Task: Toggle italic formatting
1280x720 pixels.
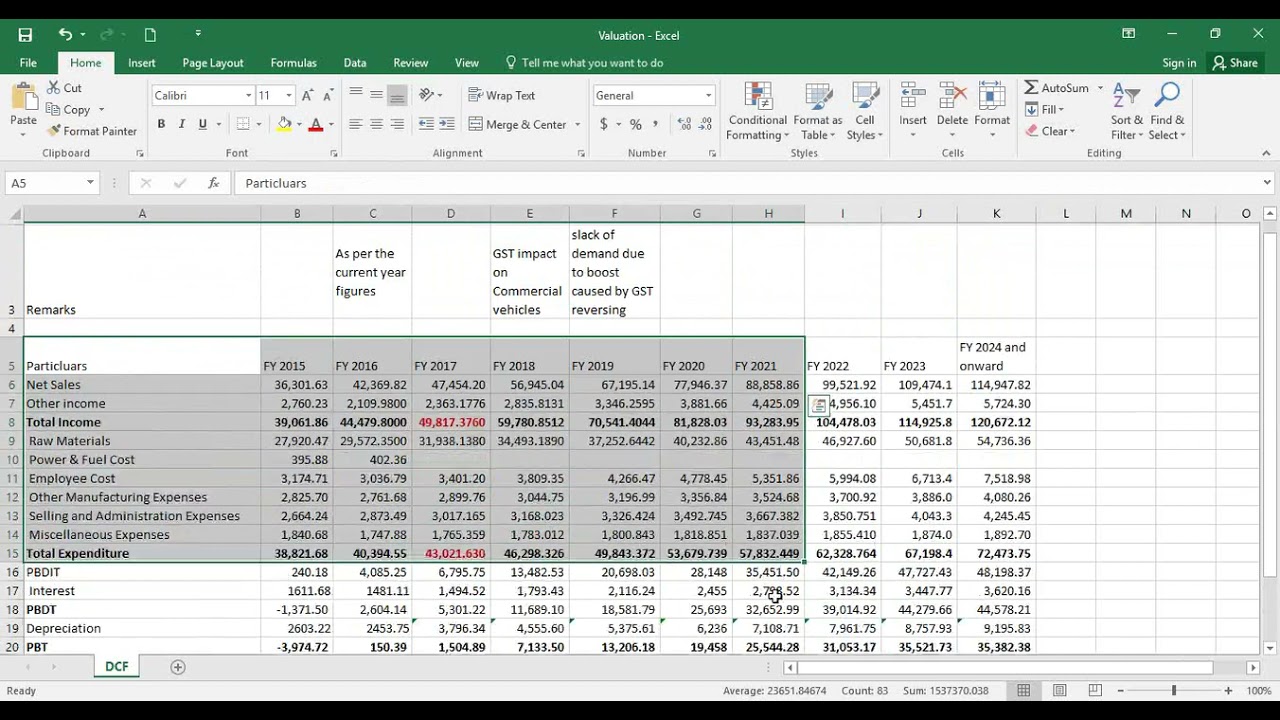Action: coord(181,124)
